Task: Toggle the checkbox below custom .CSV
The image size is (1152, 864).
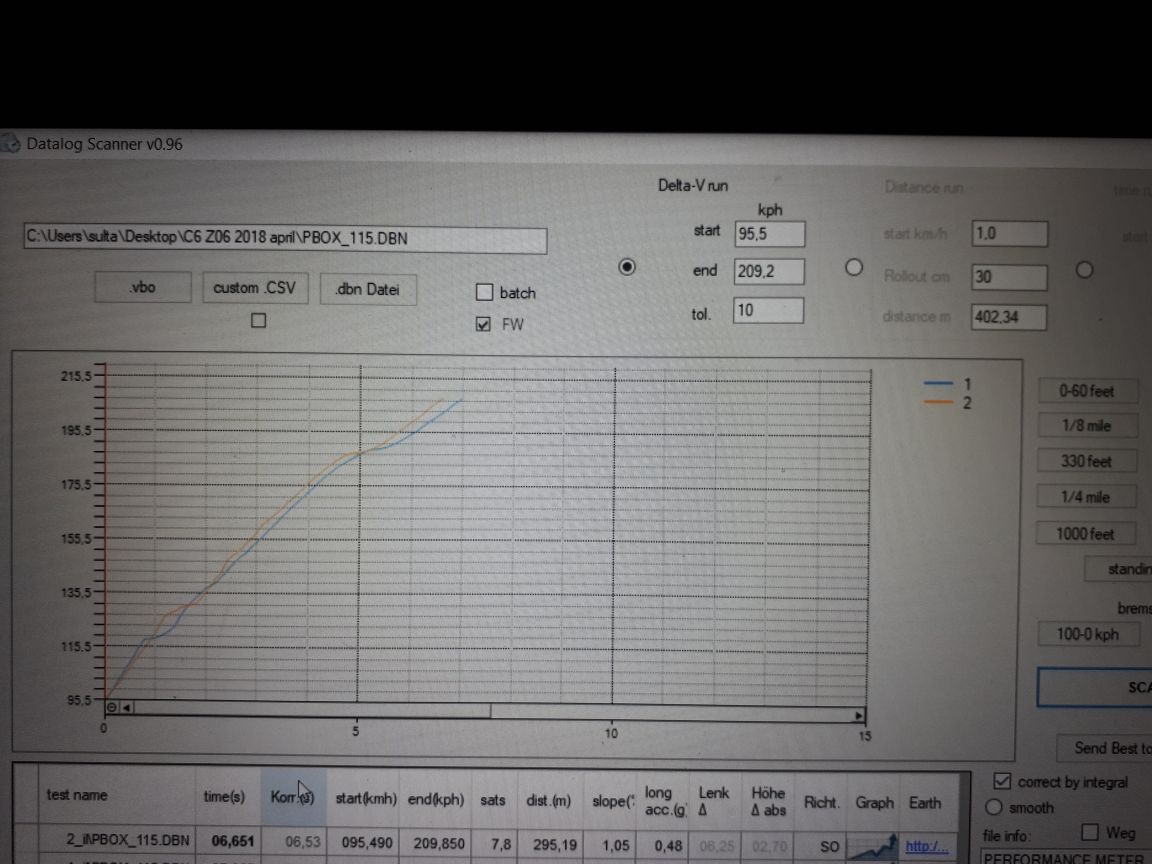Action: click(x=259, y=321)
